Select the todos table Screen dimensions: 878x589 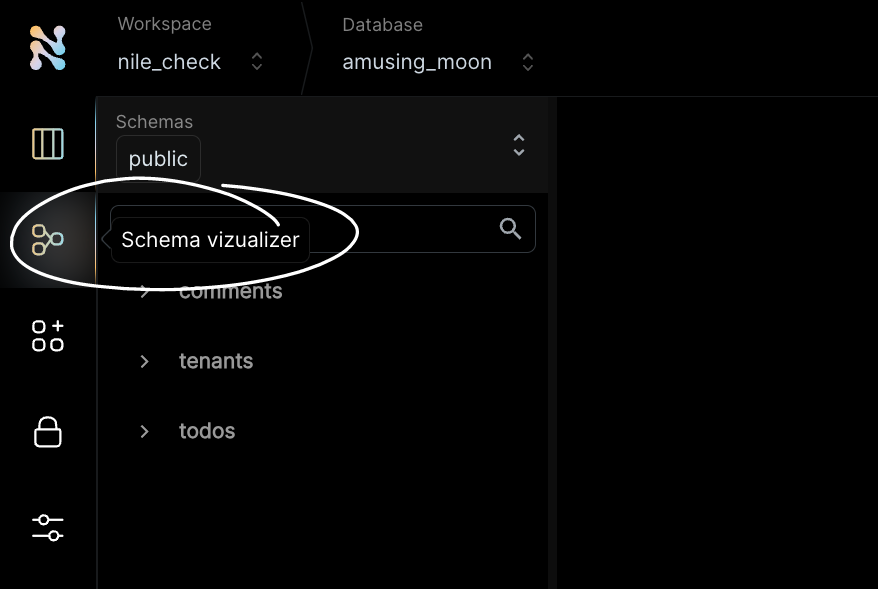(207, 431)
